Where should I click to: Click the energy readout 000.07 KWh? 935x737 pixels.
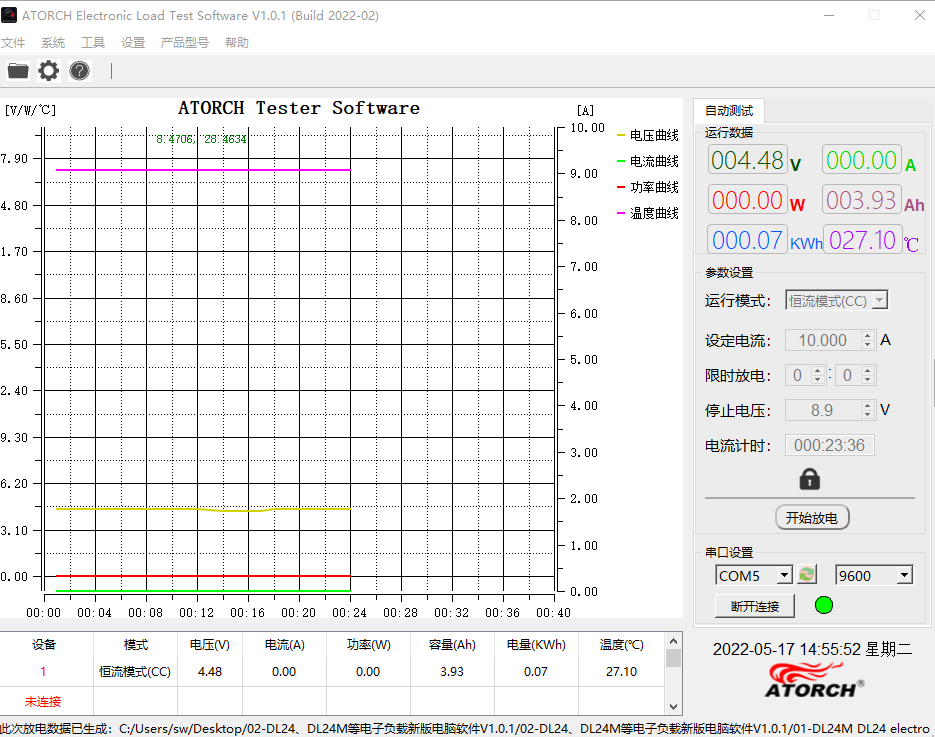click(748, 240)
